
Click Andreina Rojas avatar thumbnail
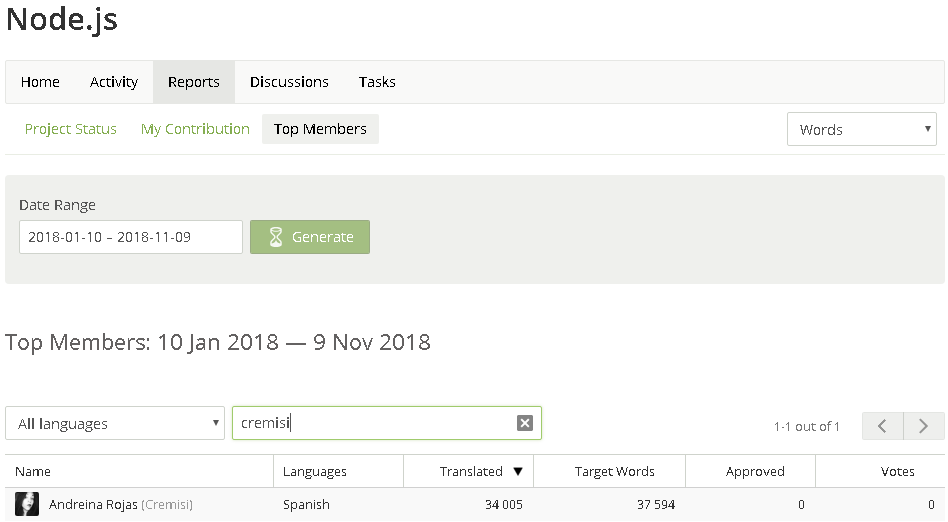[27, 504]
